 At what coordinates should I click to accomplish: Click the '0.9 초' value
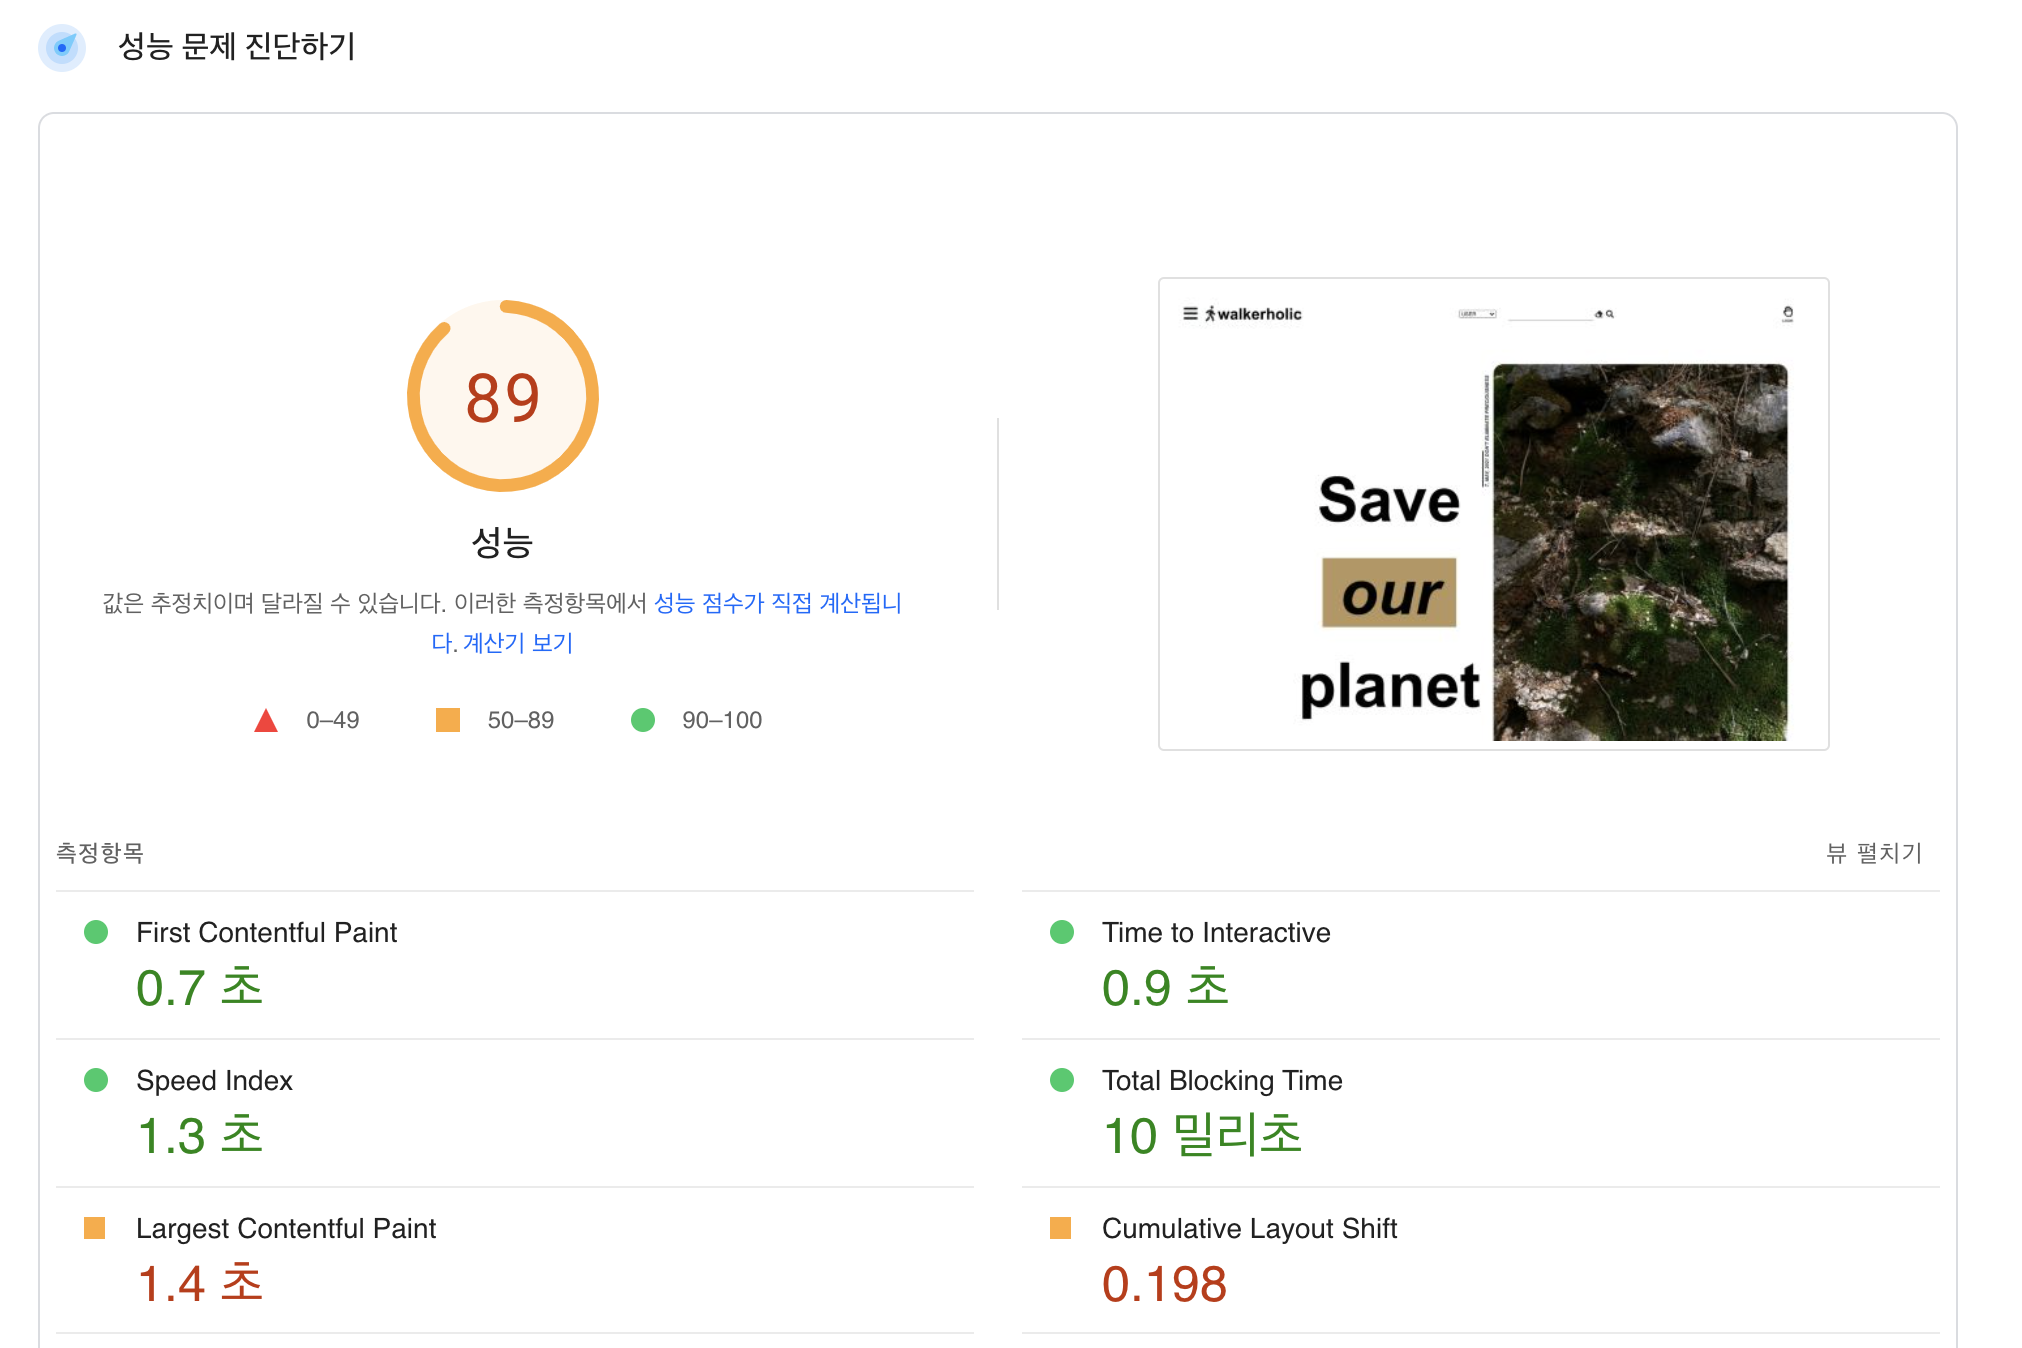point(1166,988)
